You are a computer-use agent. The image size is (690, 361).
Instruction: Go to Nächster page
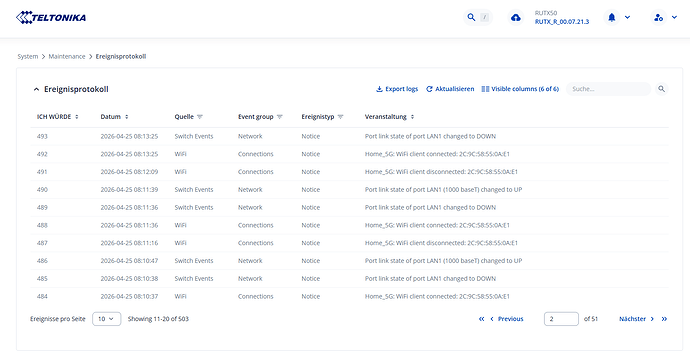pyautogui.click(x=636, y=319)
